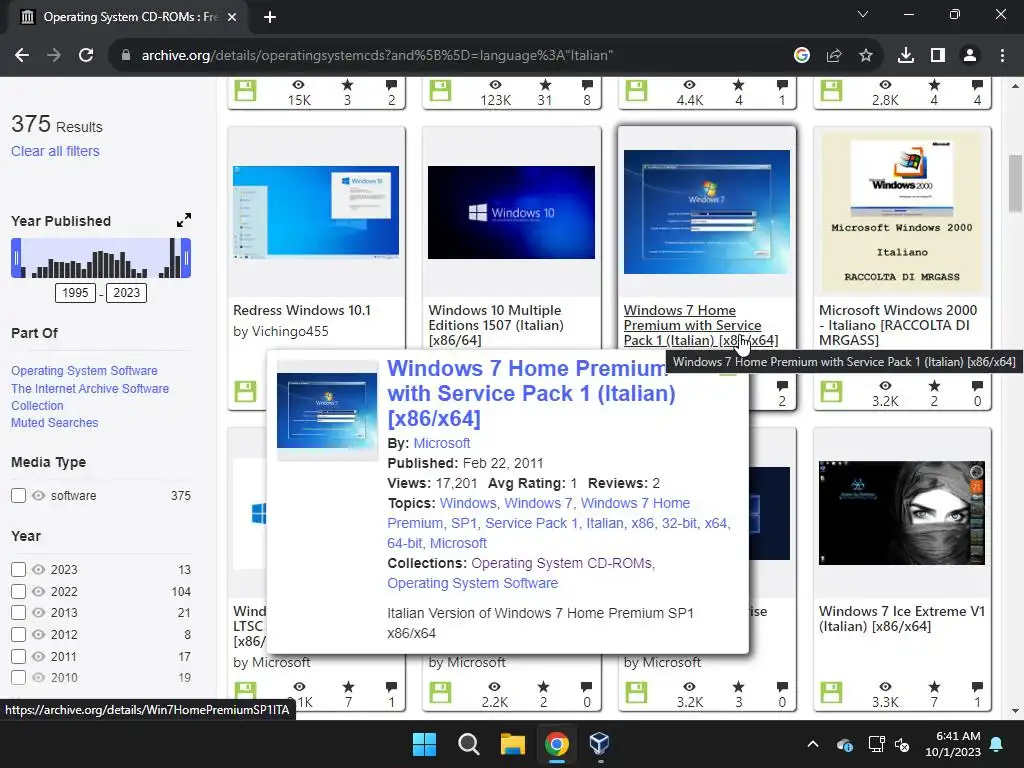This screenshot has height=768, width=1024.
Task: Open Operating System Software collection link
Action: 84,370
